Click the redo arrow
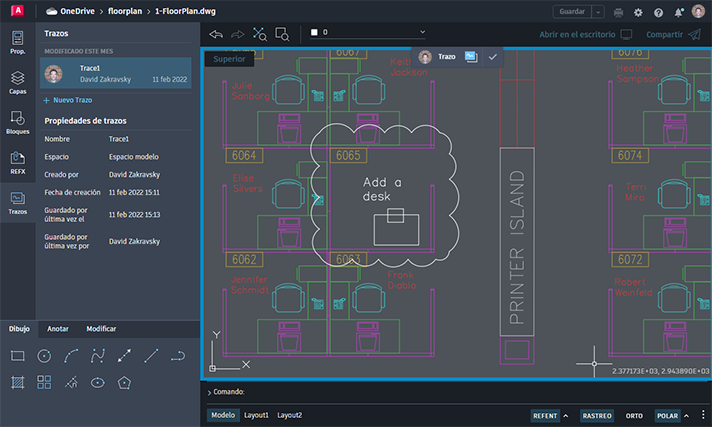 237,34
